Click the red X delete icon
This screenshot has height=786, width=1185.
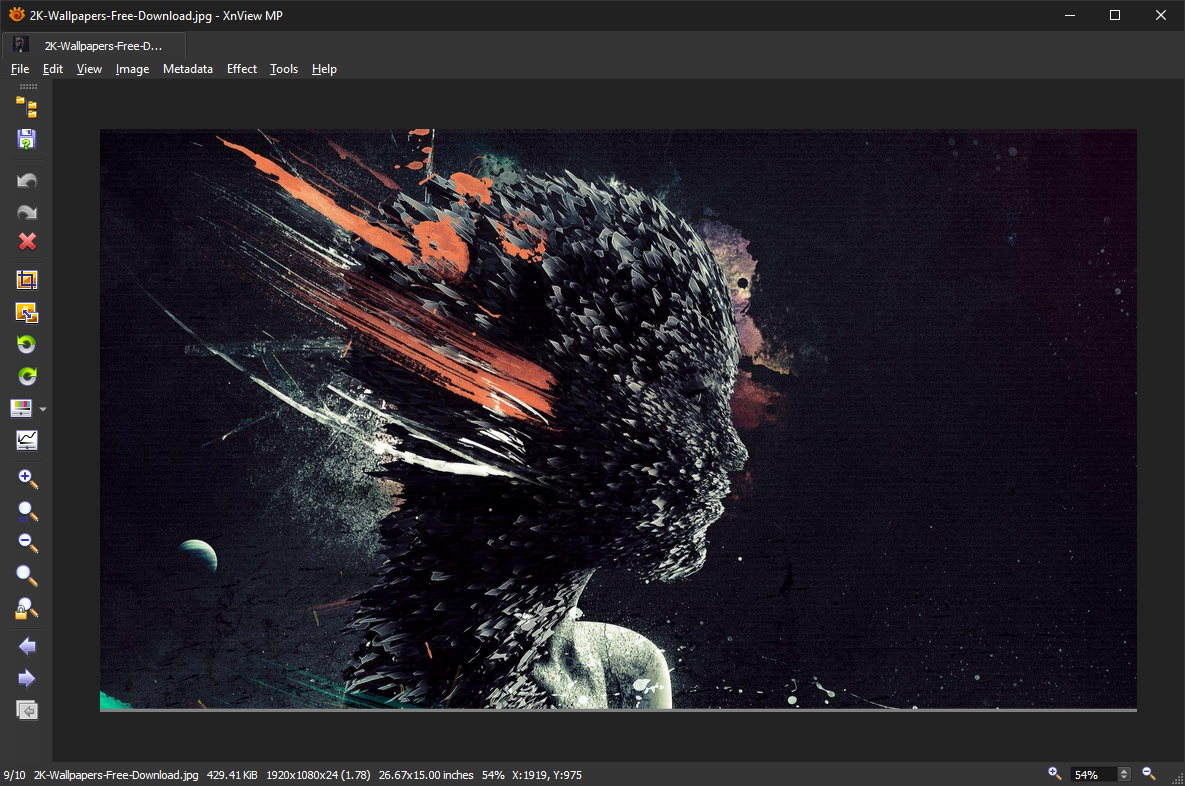point(27,242)
